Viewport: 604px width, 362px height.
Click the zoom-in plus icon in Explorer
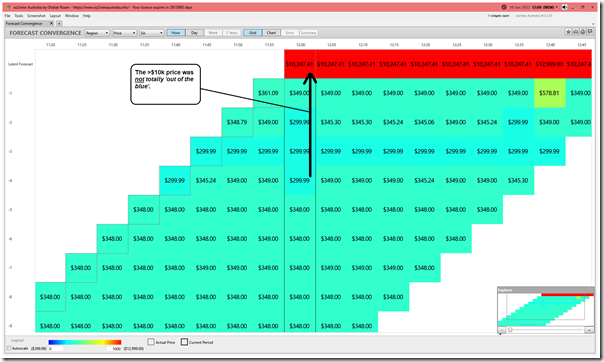pos(589,330)
